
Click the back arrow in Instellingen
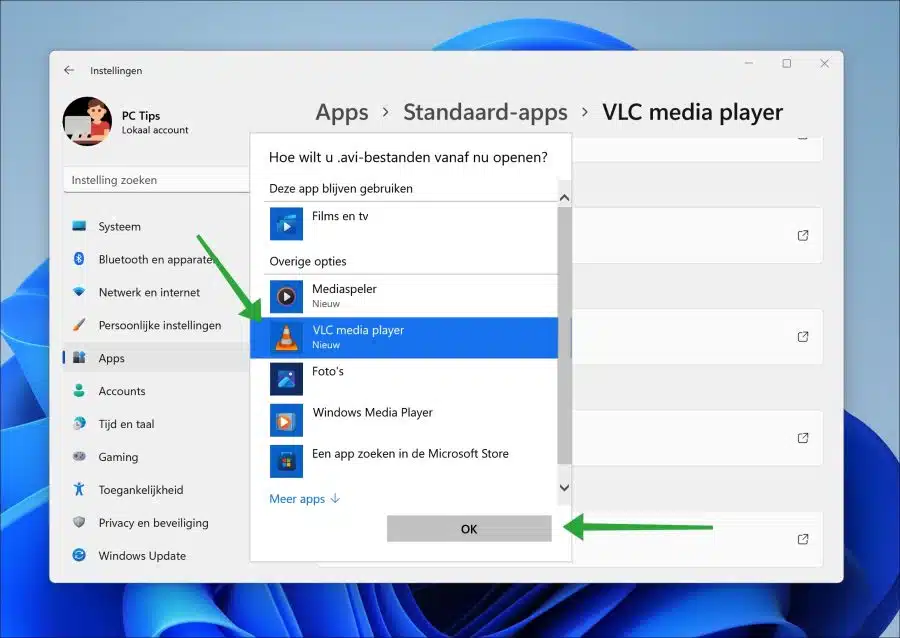69,70
